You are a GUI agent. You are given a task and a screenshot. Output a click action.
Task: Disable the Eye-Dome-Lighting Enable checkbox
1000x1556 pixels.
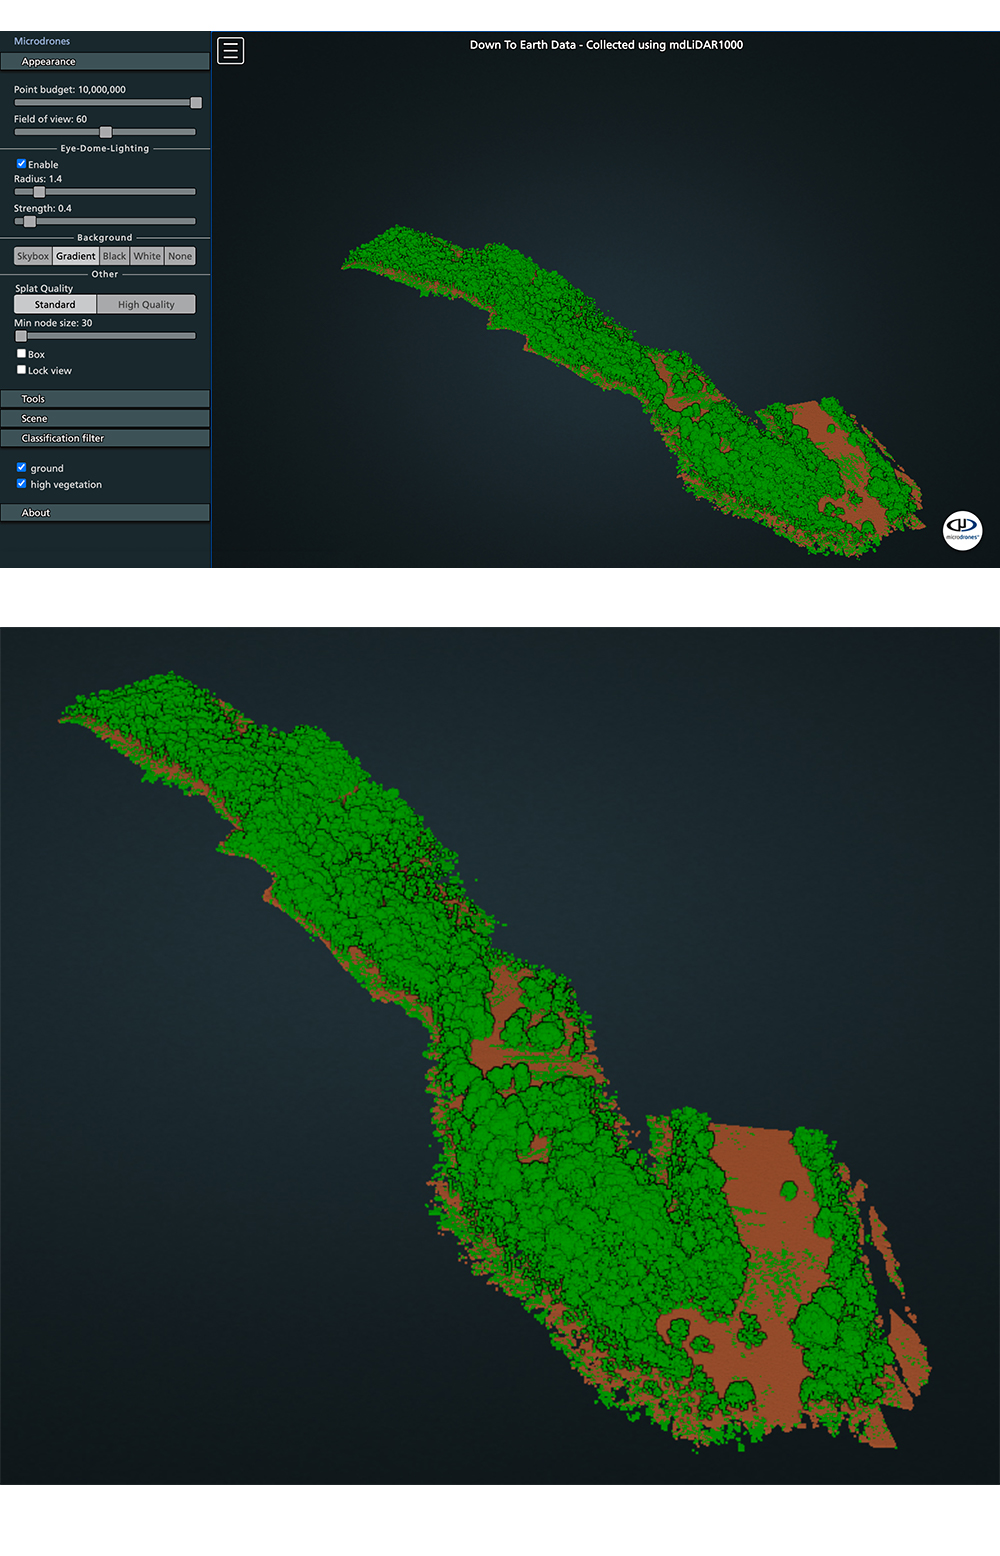coord(21,164)
